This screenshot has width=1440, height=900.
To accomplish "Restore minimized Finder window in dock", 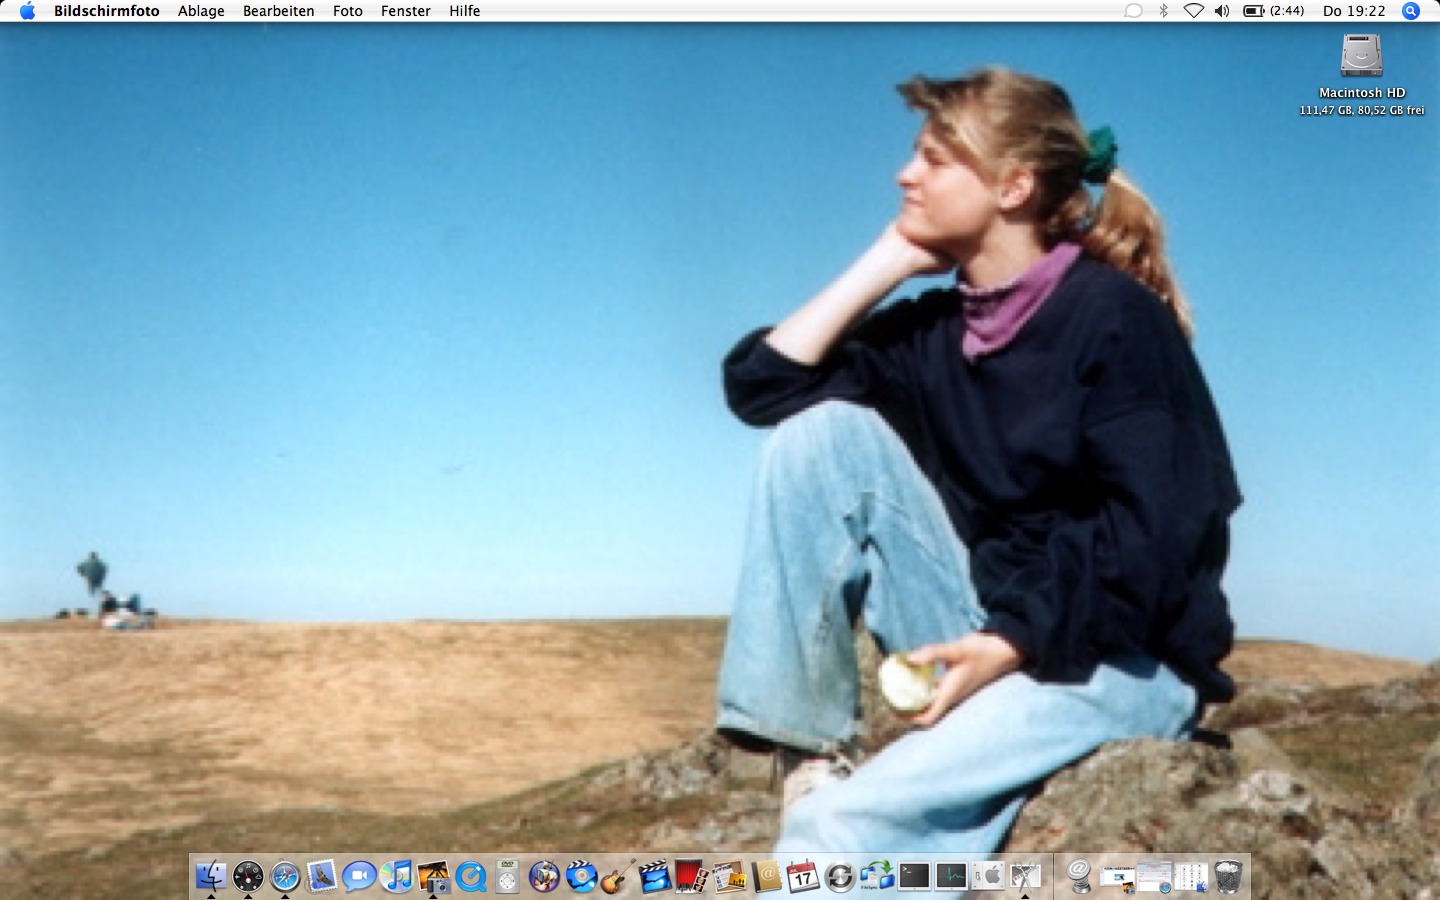I will [1191, 877].
